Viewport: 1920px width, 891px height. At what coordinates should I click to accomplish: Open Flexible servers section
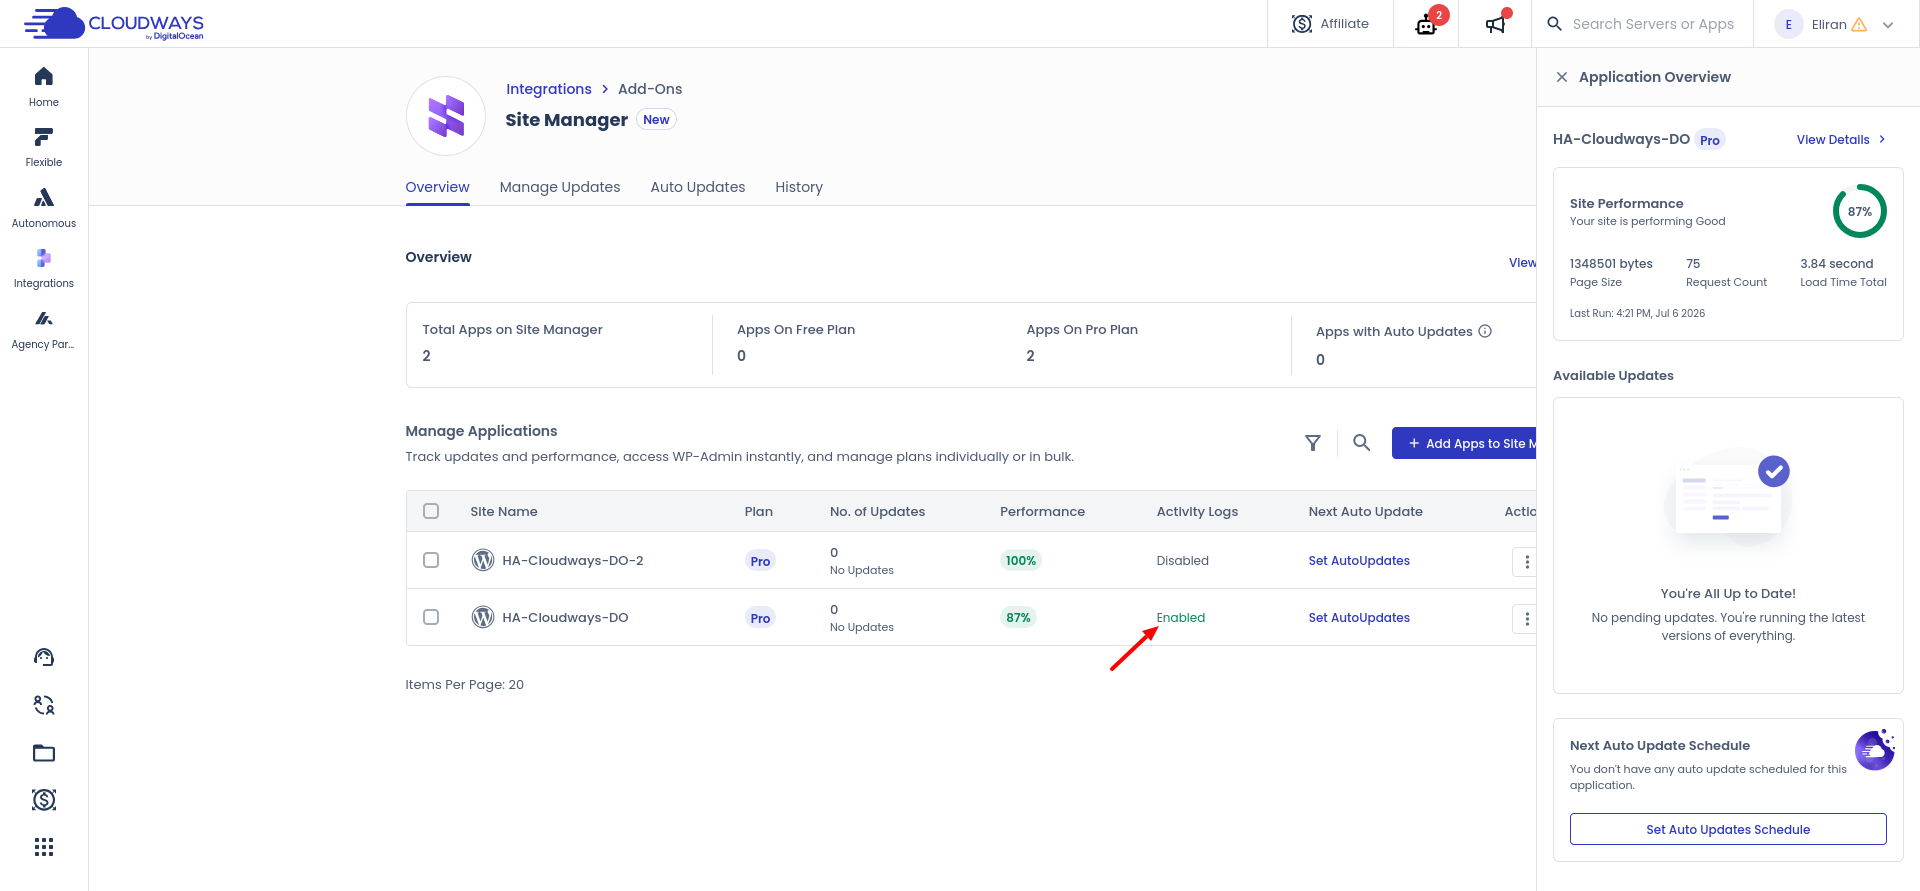(x=44, y=148)
